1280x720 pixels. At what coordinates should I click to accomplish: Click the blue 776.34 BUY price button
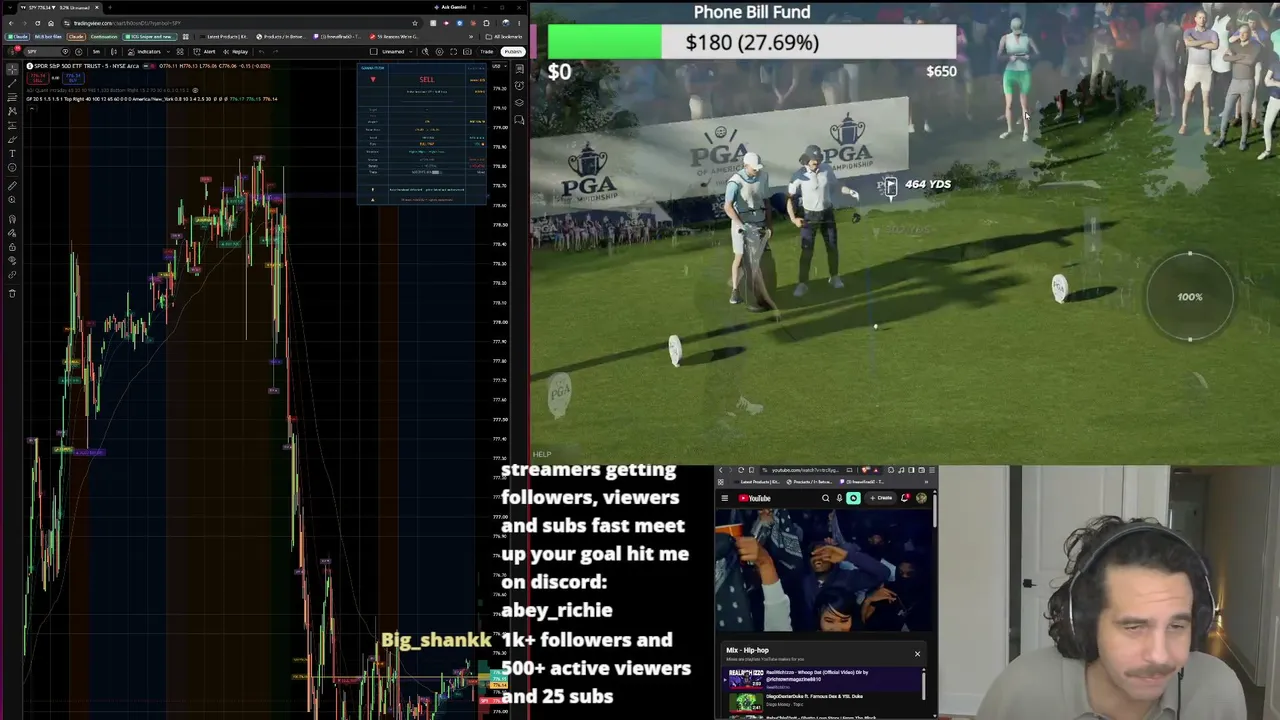[72, 76]
